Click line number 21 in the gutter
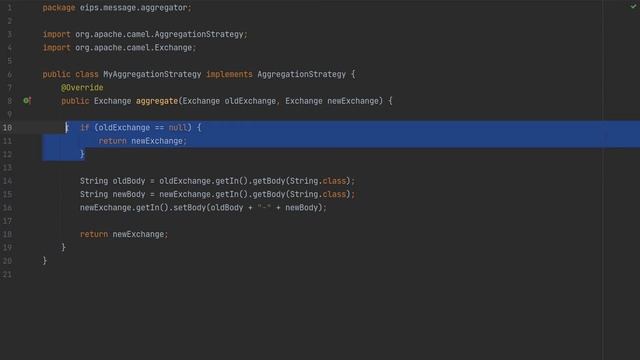The height and width of the screenshot is (360, 640). point(7,274)
